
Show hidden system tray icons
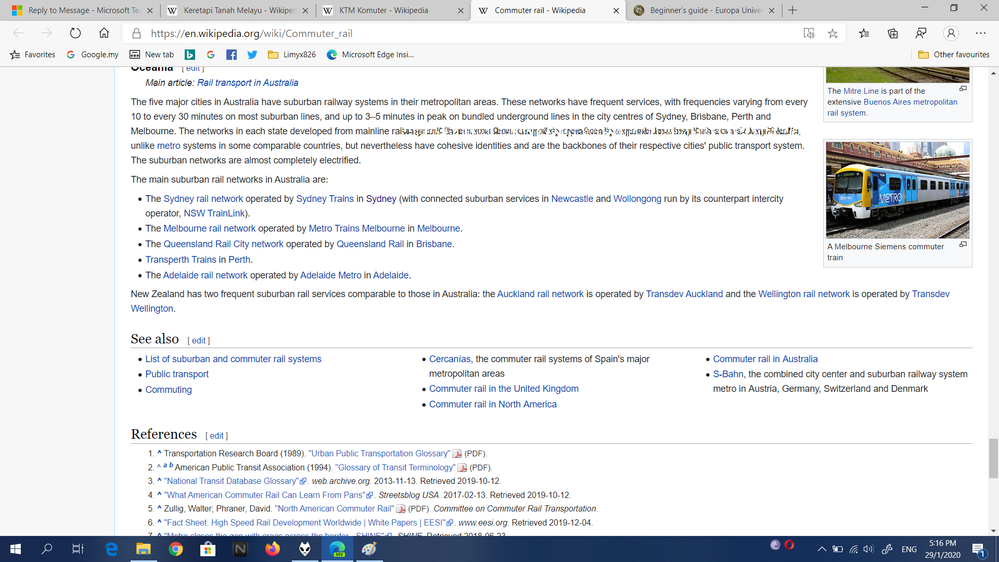coord(821,549)
